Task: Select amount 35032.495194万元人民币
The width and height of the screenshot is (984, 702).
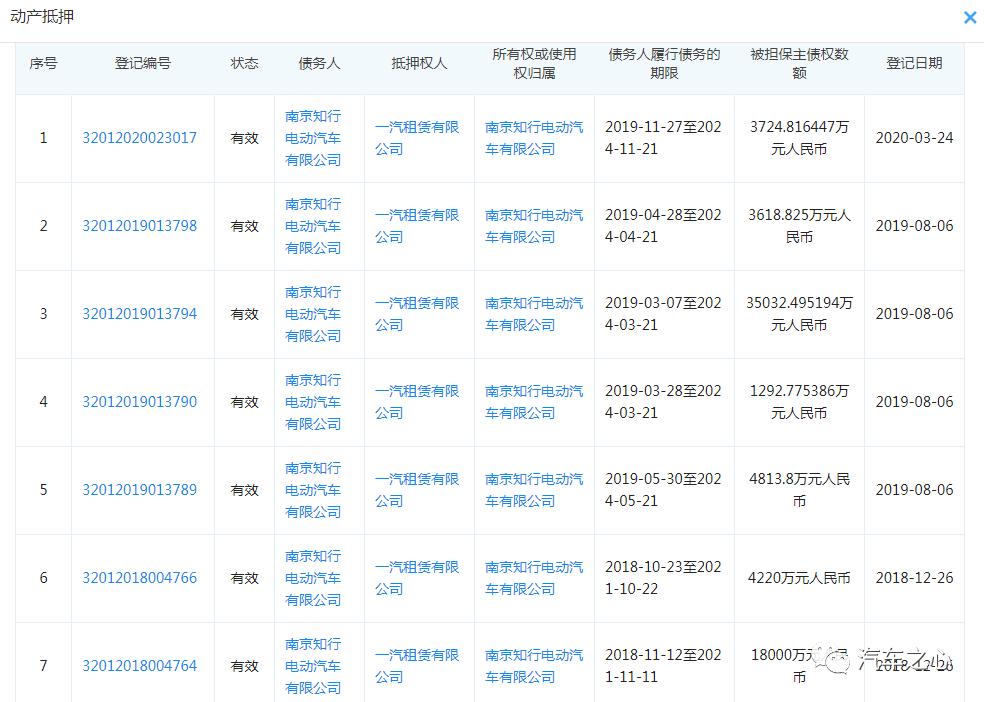Action: pyautogui.click(x=799, y=314)
